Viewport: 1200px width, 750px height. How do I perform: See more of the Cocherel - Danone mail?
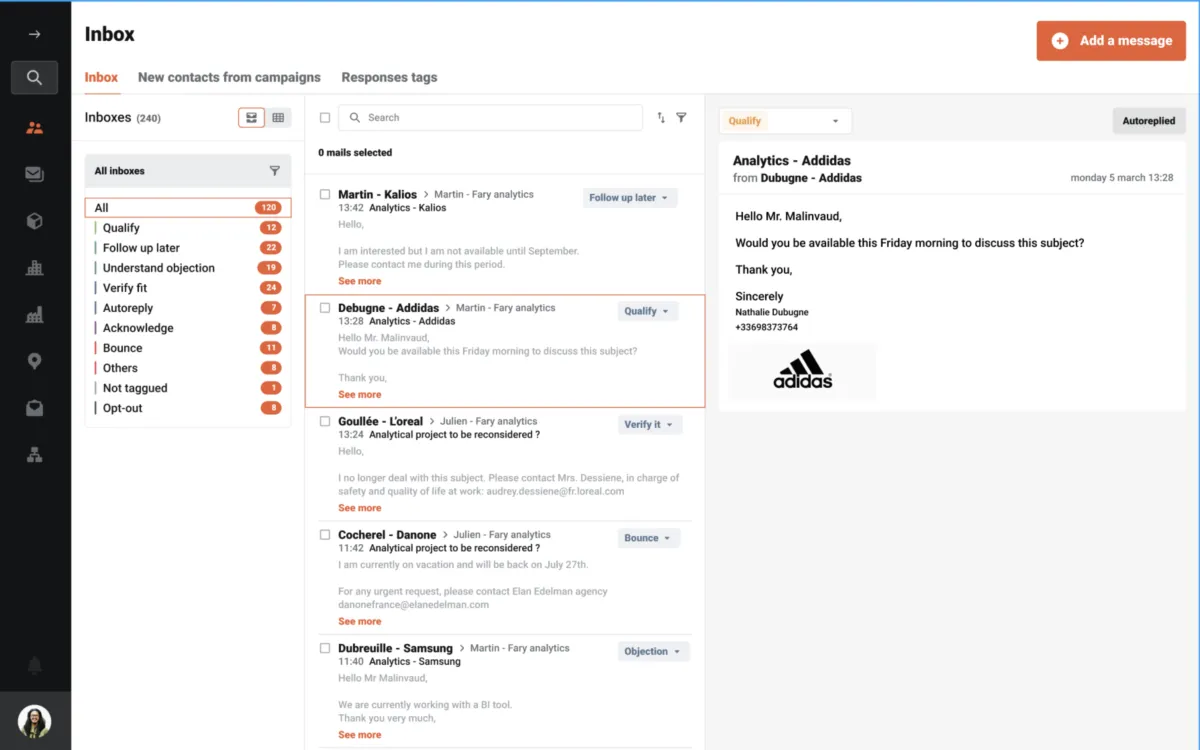pyautogui.click(x=359, y=621)
